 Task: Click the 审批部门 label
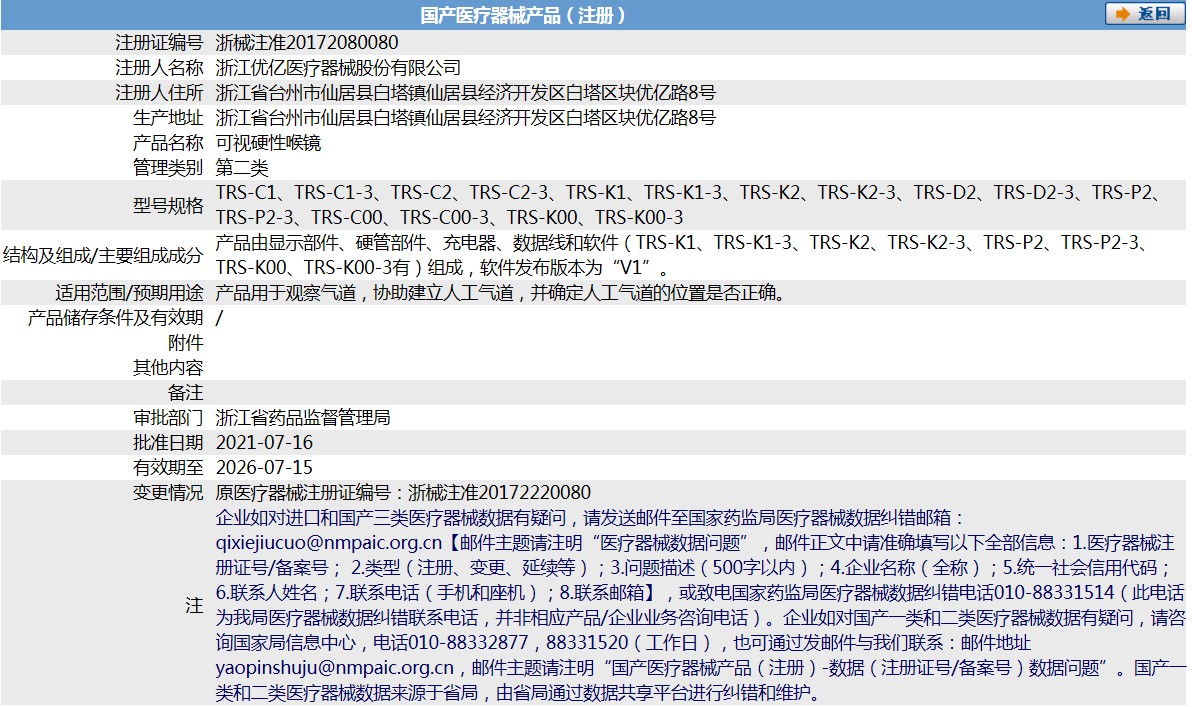[168, 418]
